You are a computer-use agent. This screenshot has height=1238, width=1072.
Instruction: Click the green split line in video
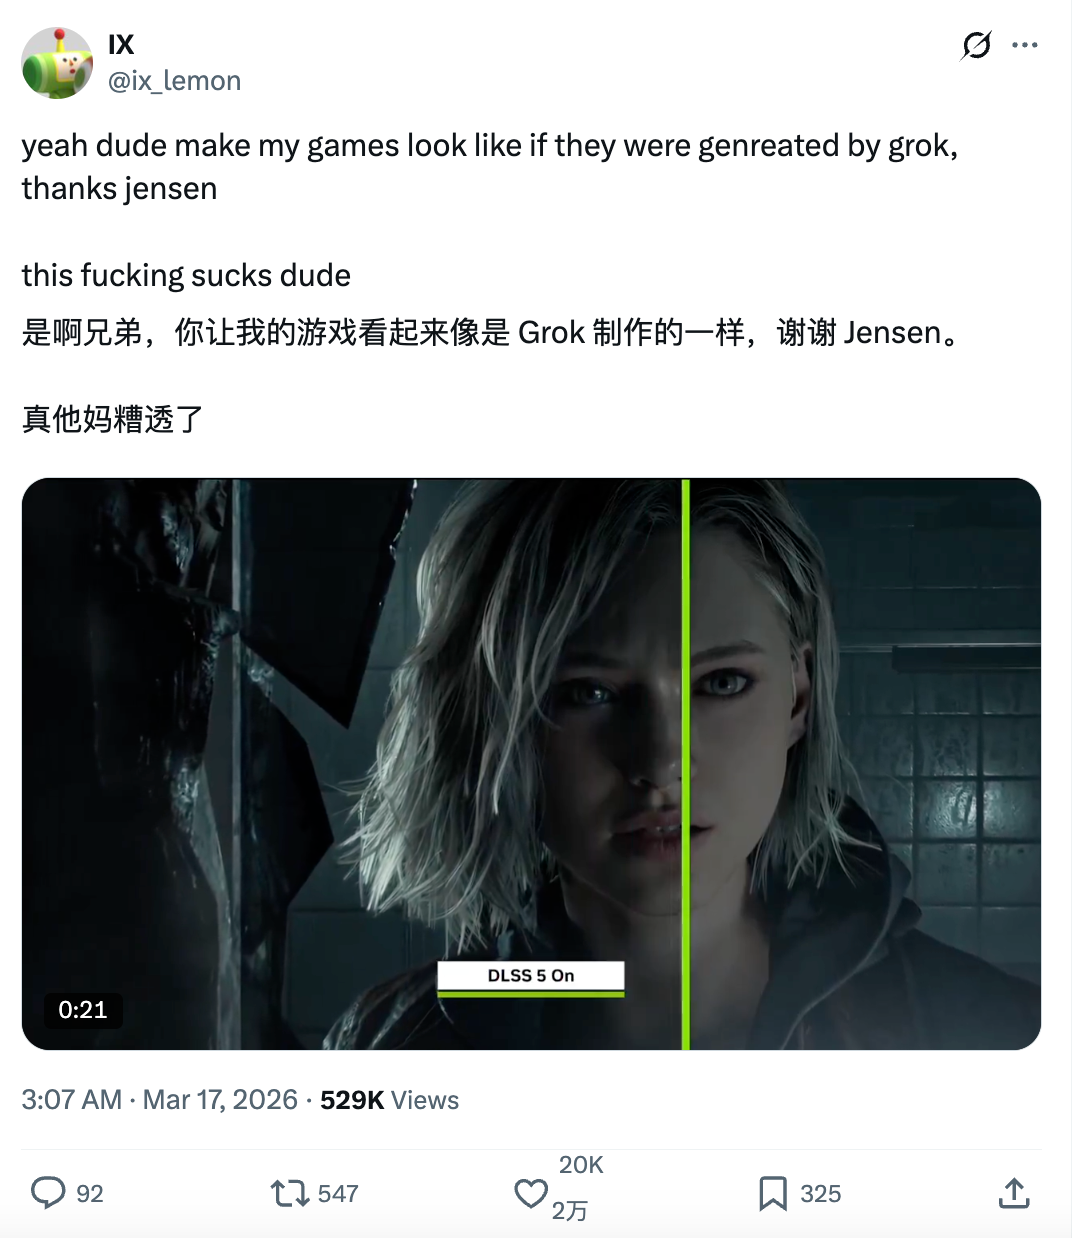(x=686, y=764)
